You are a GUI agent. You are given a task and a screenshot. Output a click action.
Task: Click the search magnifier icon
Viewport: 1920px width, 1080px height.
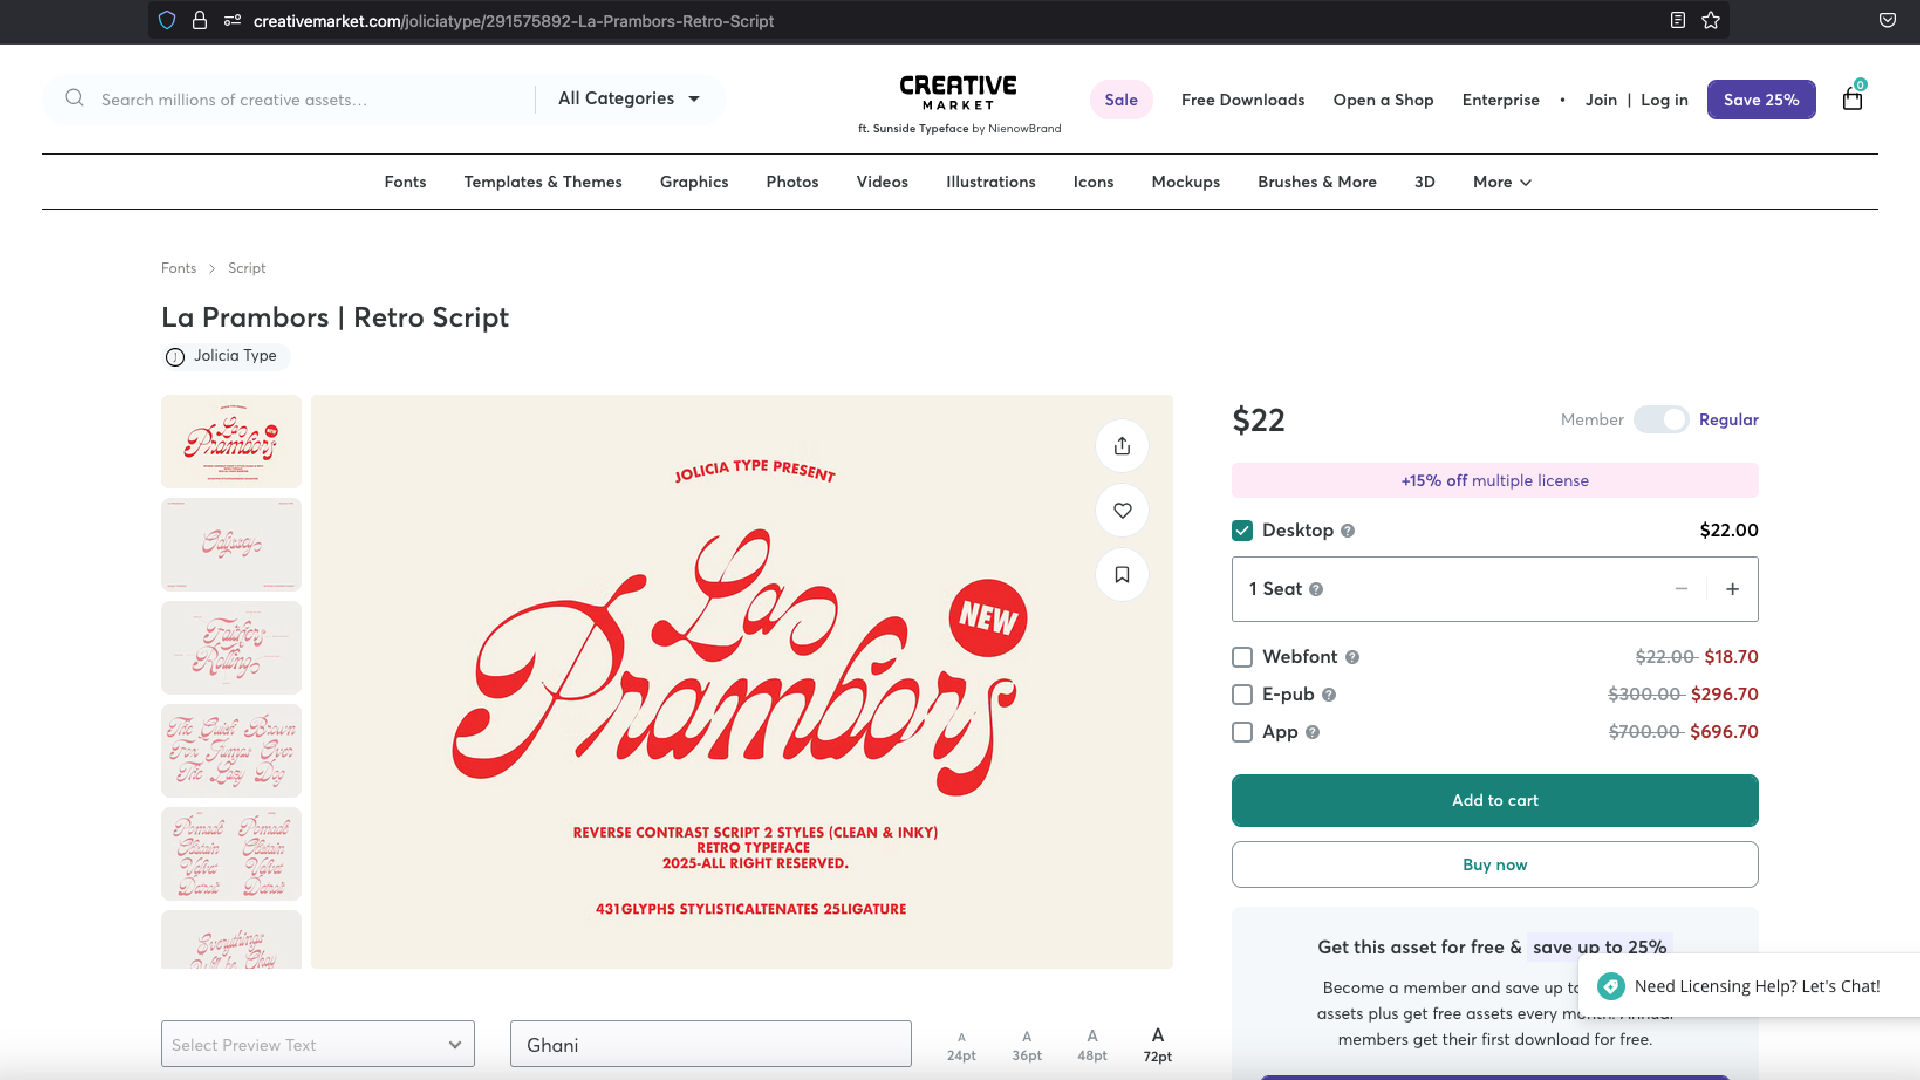tap(74, 98)
